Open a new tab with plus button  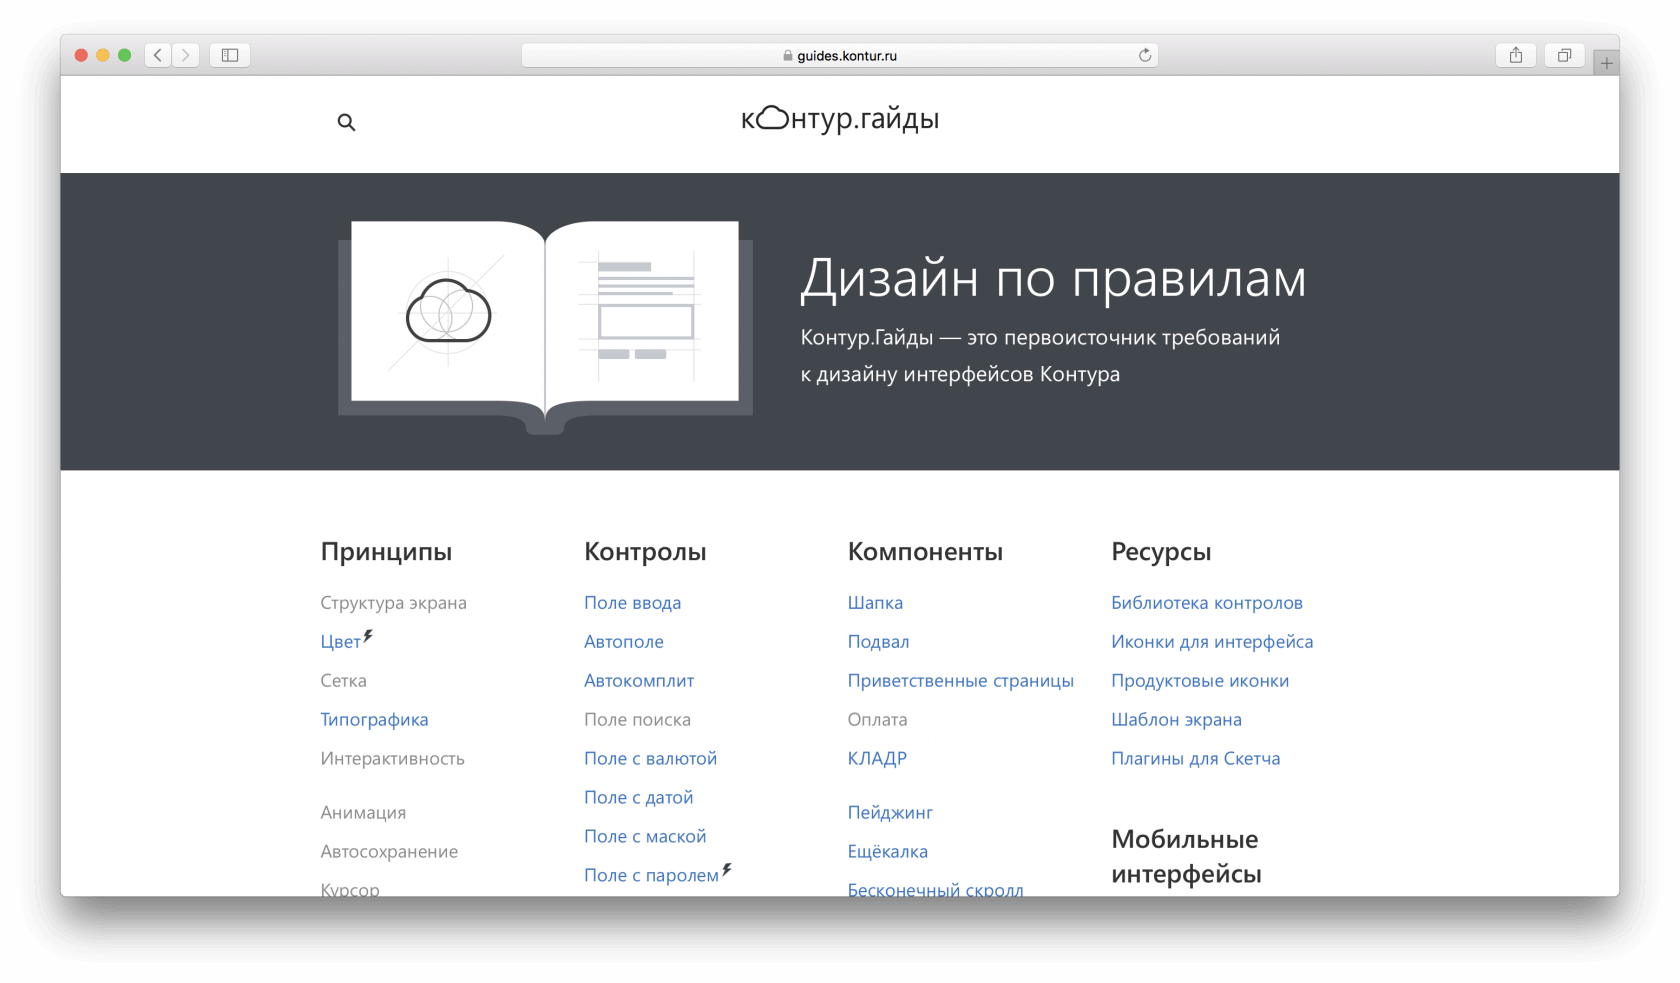pyautogui.click(x=1606, y=63)
